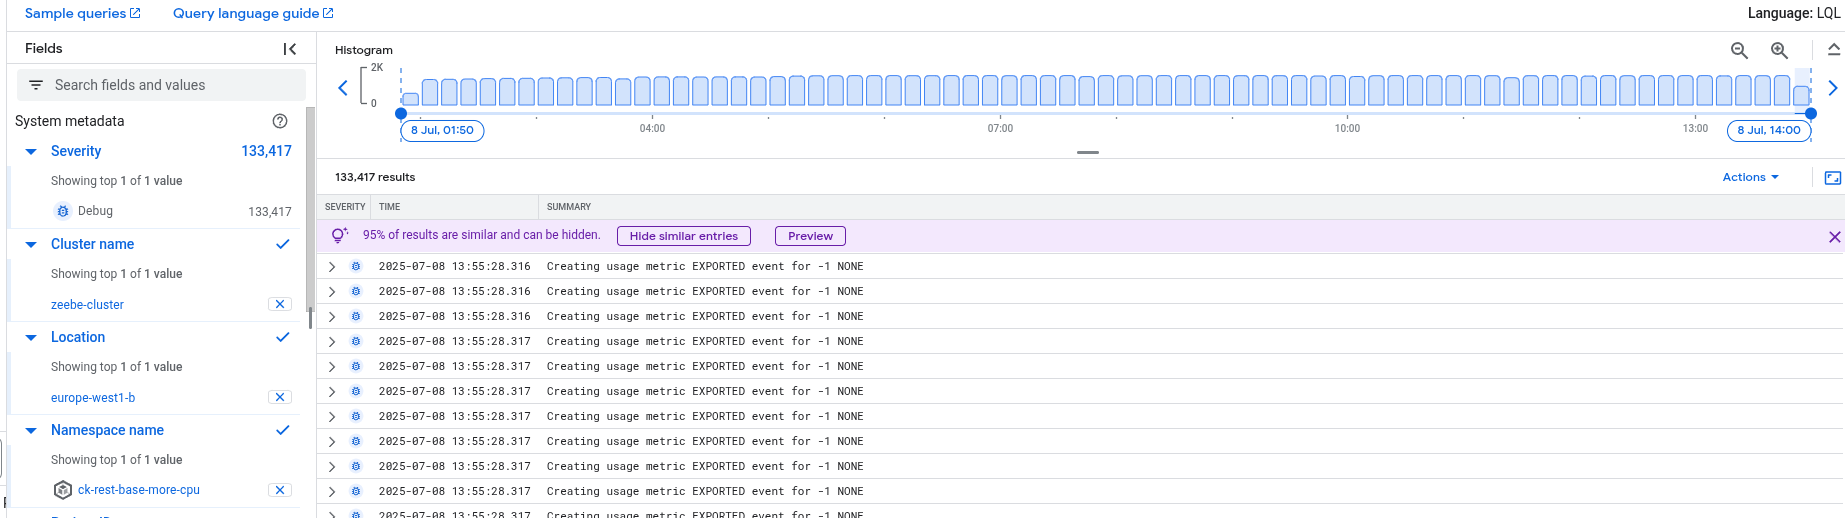Move histogram to later time range
This screenshot has width=1845, height=518.
(x=1832, y=88)
